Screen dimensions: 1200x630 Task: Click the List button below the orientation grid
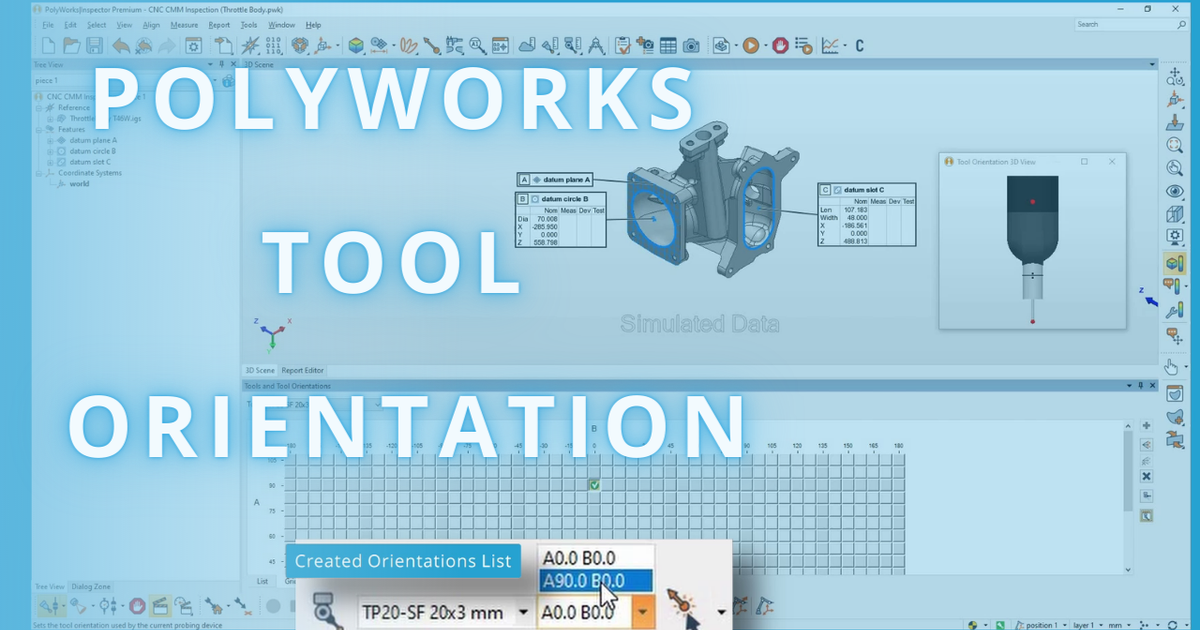(264, 580)
